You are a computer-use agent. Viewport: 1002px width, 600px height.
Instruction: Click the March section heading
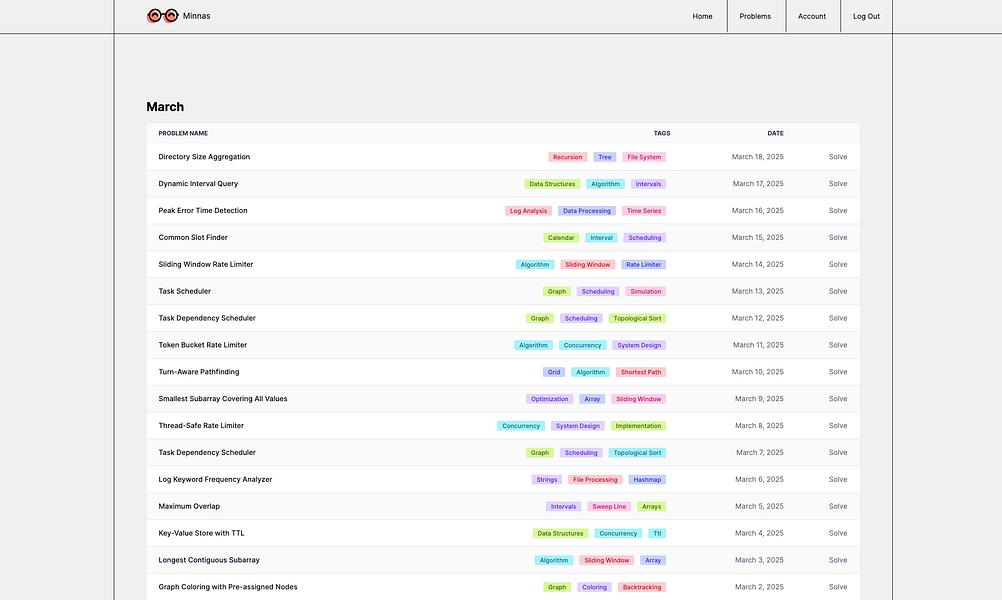165,107
